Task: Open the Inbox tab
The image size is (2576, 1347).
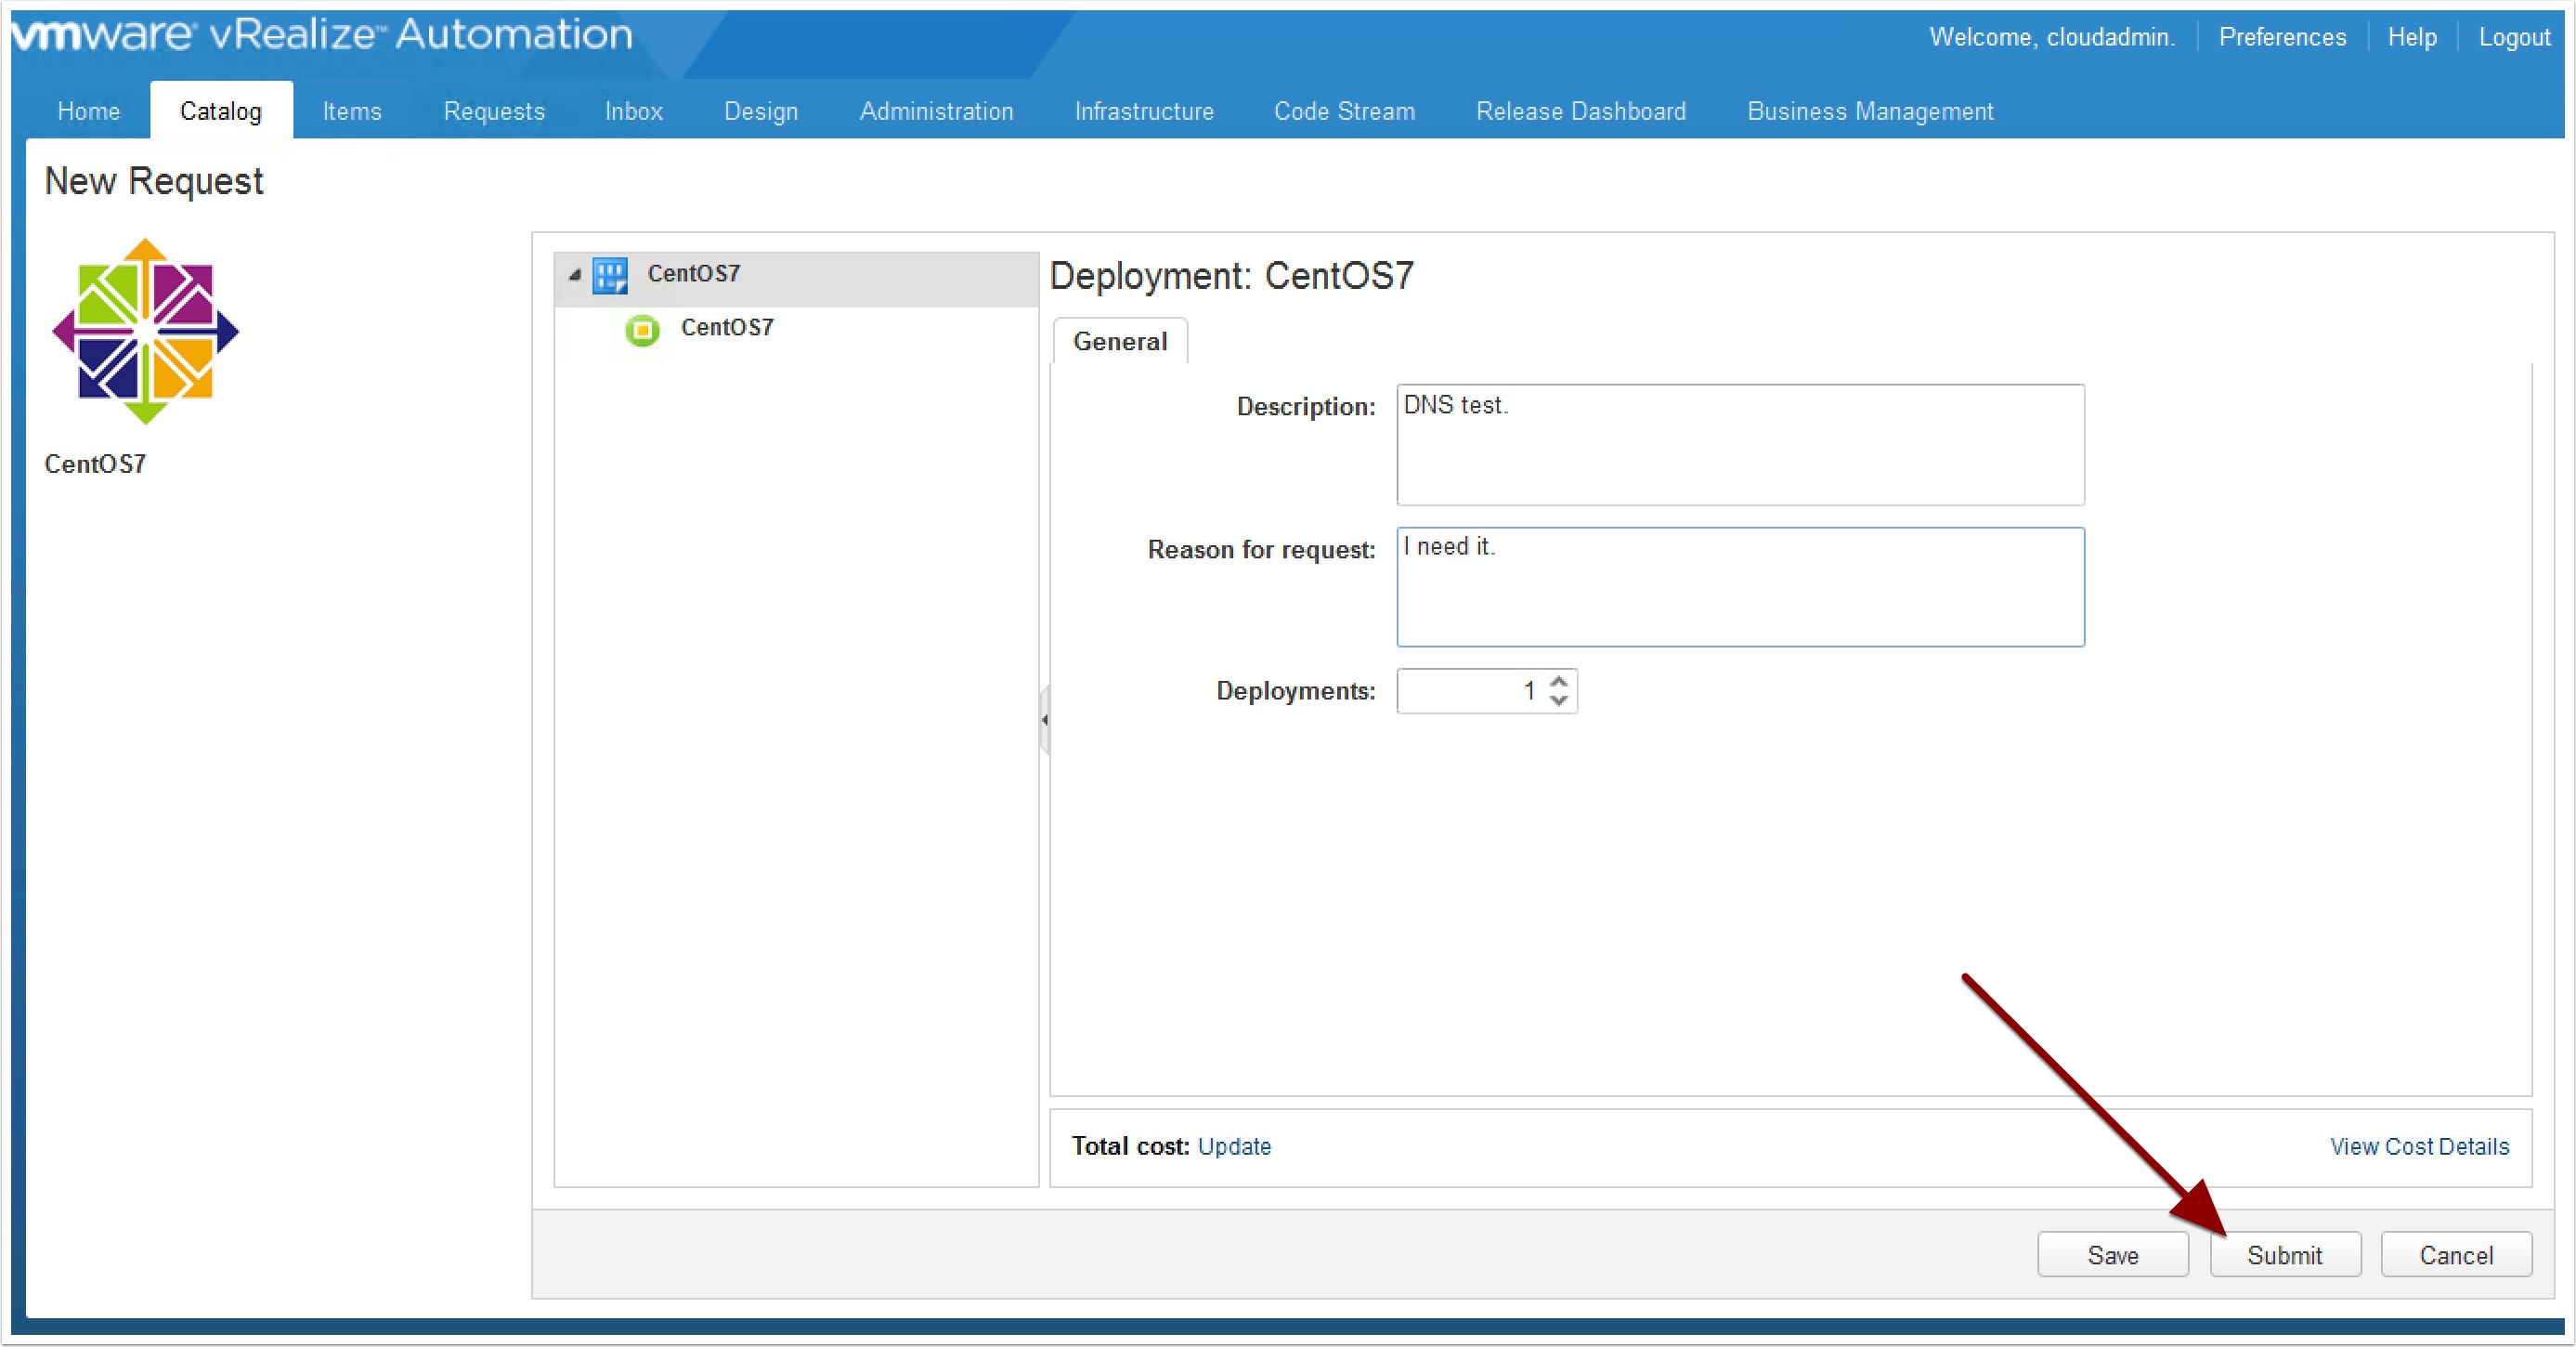Action: (x=634, y=111)
